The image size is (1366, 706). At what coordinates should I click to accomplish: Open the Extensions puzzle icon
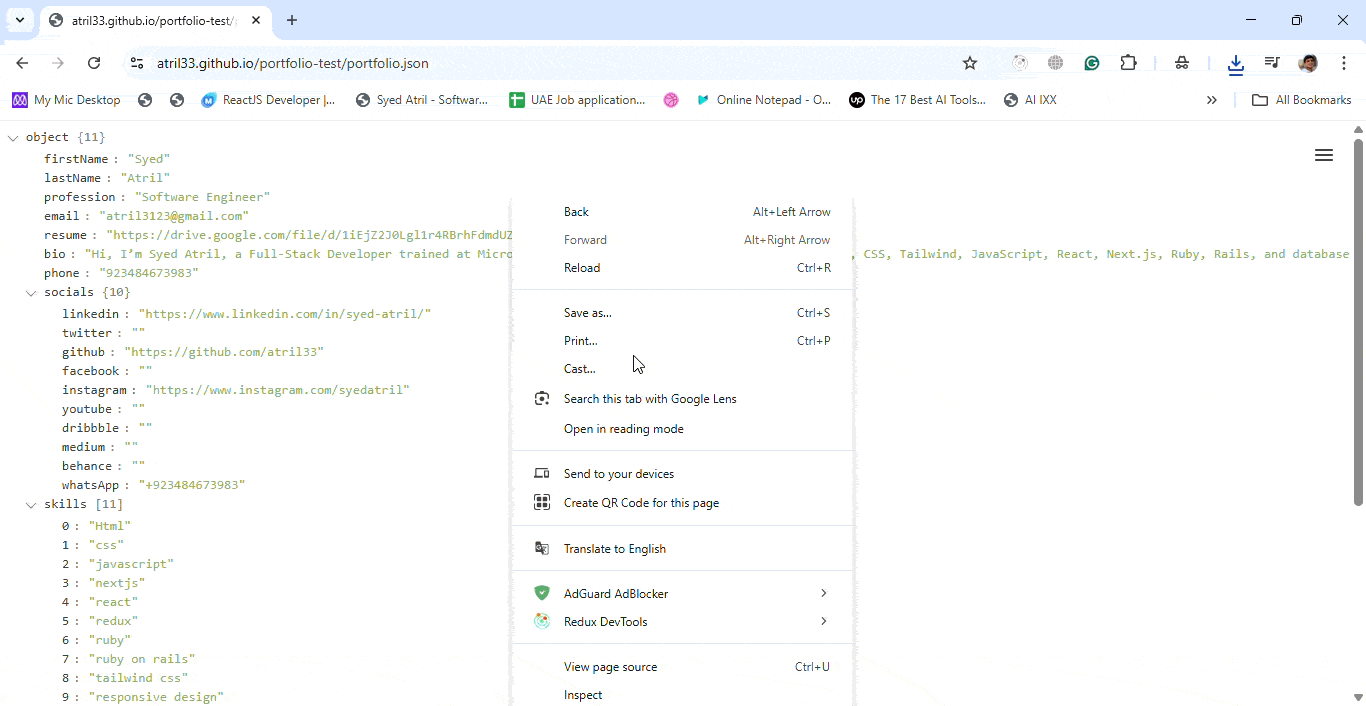tap(1128, 63)
